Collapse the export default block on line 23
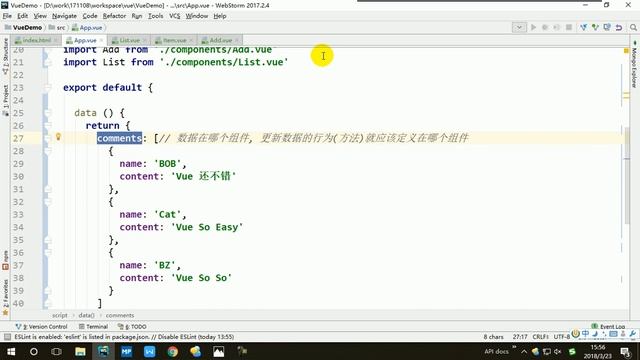Screen dimensions: 640x360 [48, 87]
